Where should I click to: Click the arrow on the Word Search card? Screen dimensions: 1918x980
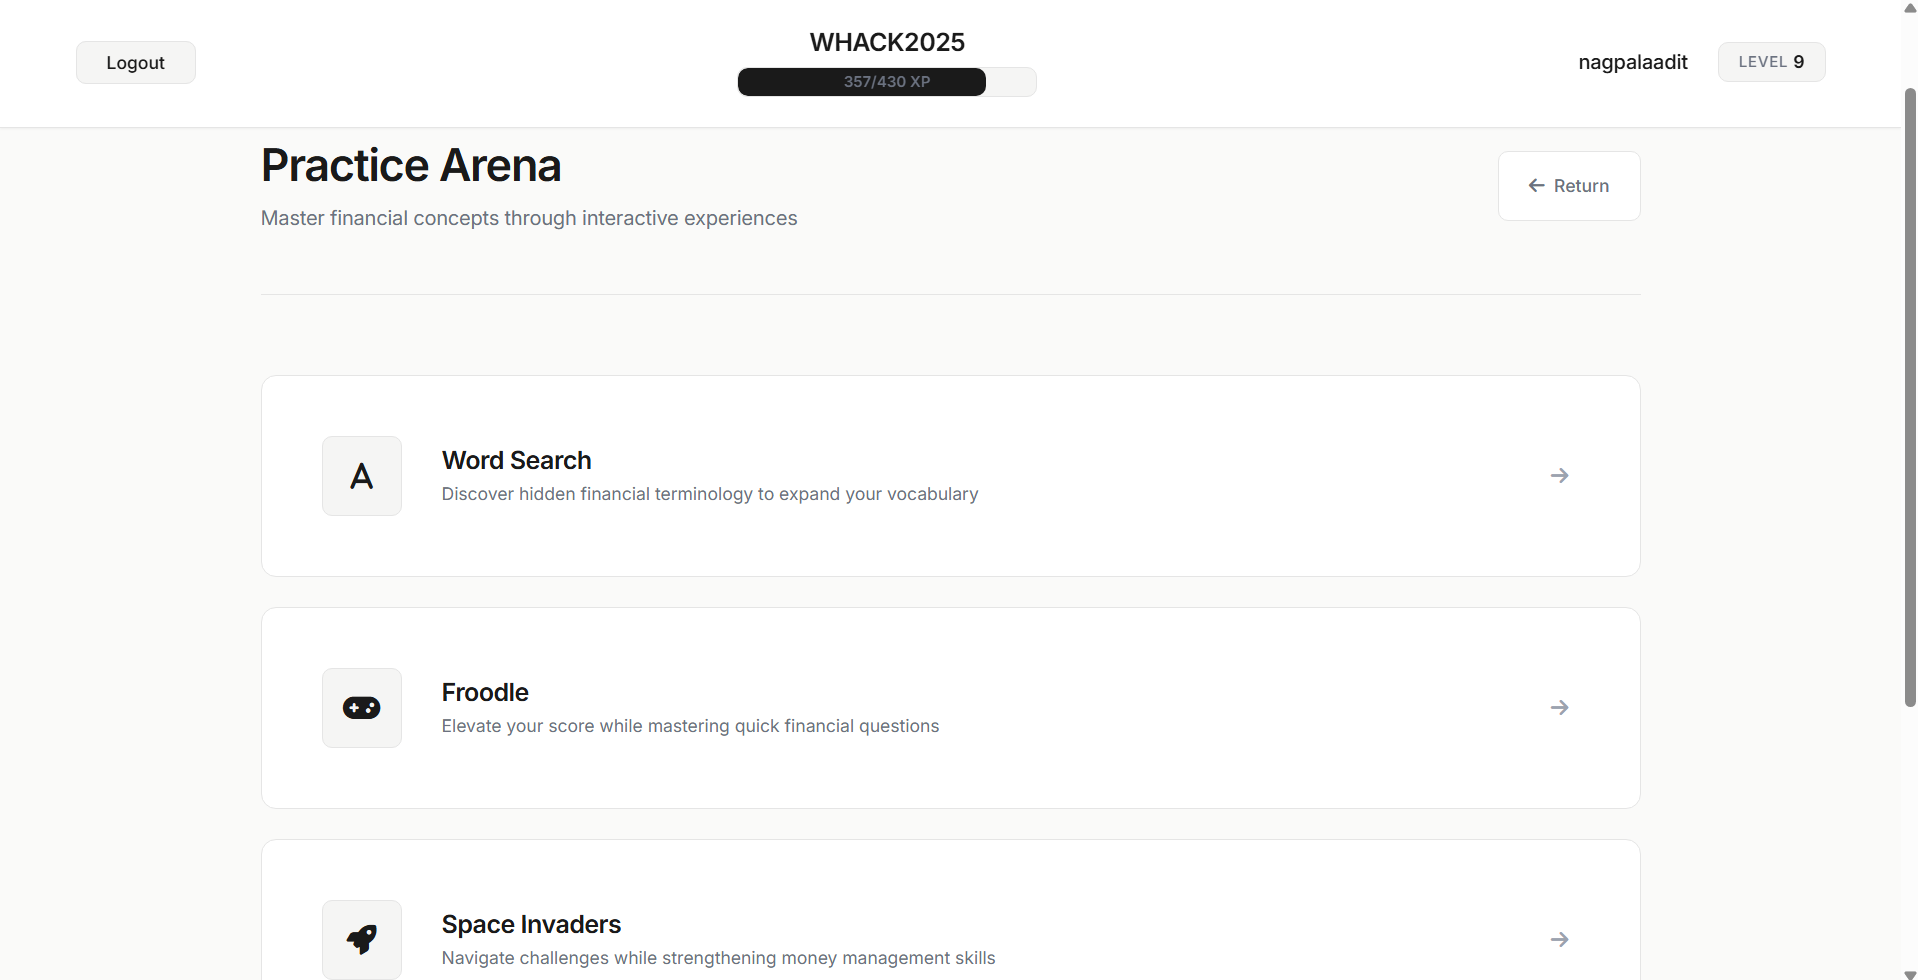1559,476
